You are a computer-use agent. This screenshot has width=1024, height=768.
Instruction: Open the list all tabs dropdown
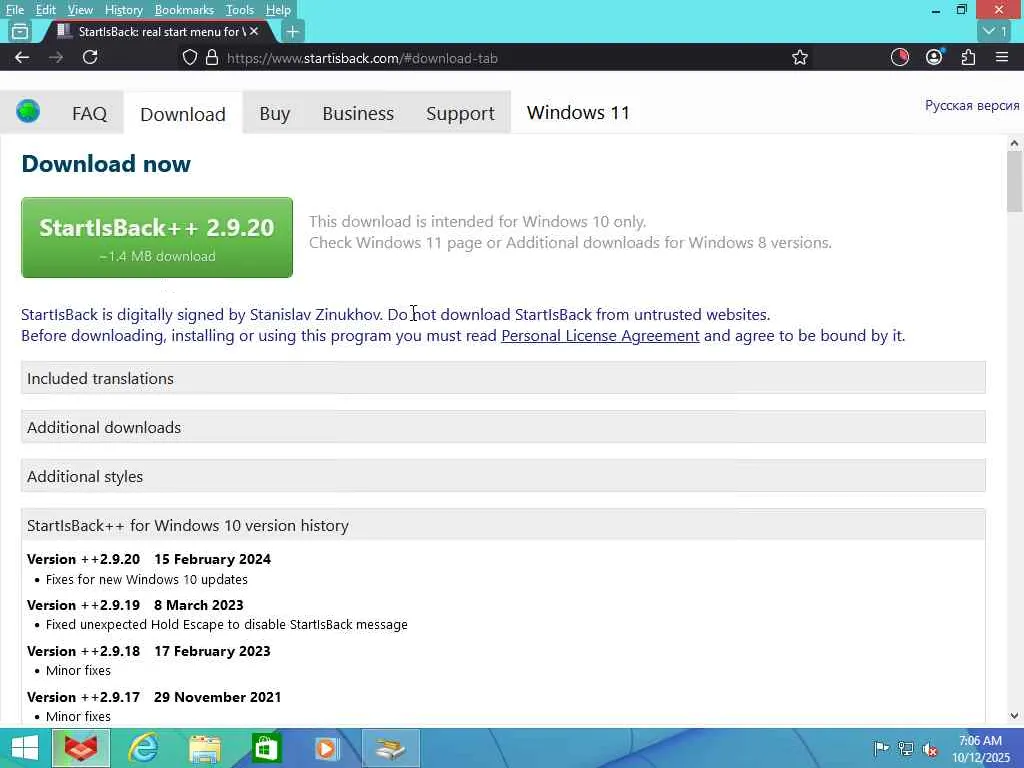click(995, 31)
